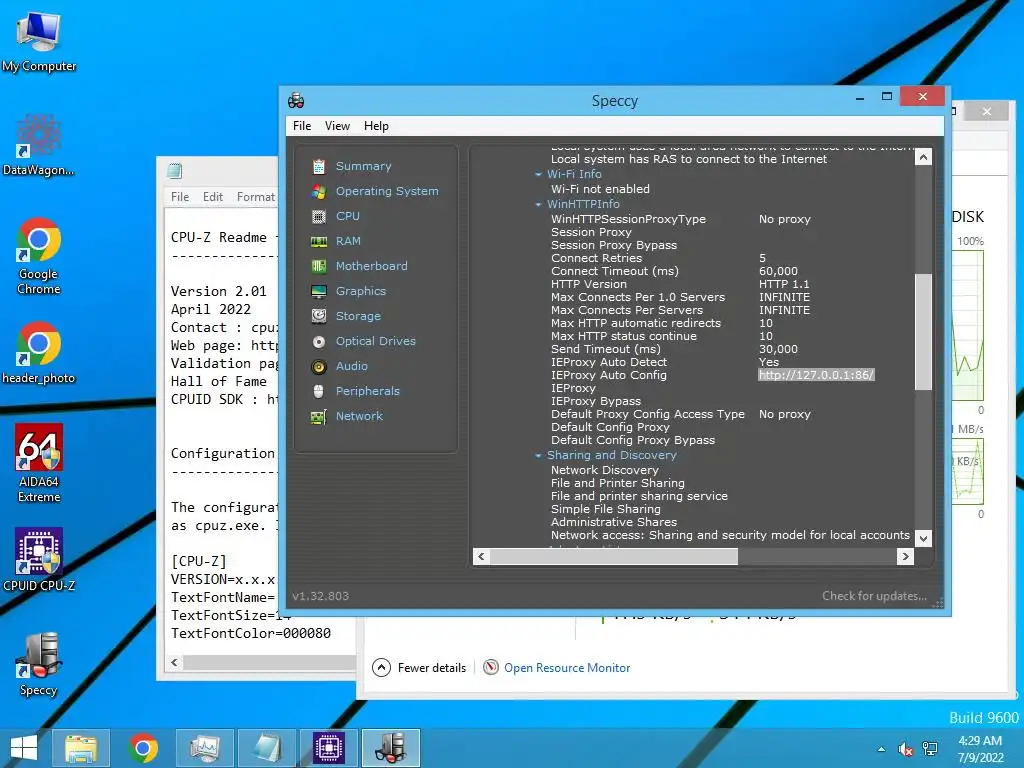Image resolution: width=1024 pixels, height=768 pixels.
Task: Open the Network section icon
Action: click(x=319, y=417)
